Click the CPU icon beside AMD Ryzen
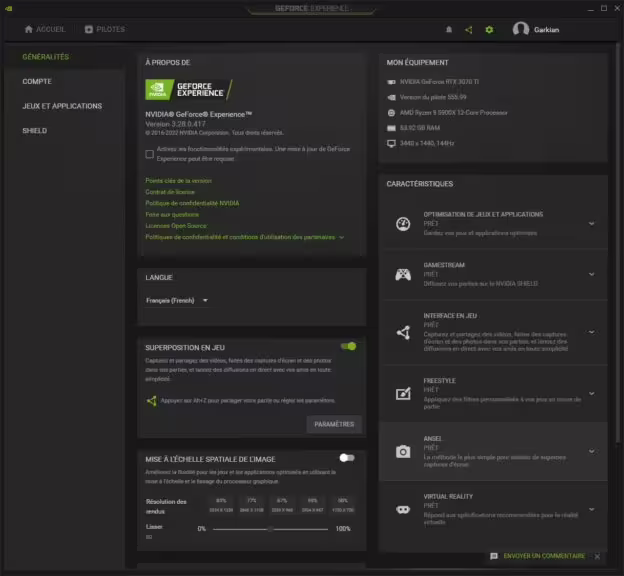This screenshot has width=624, height=576. (x=391, y=113)
